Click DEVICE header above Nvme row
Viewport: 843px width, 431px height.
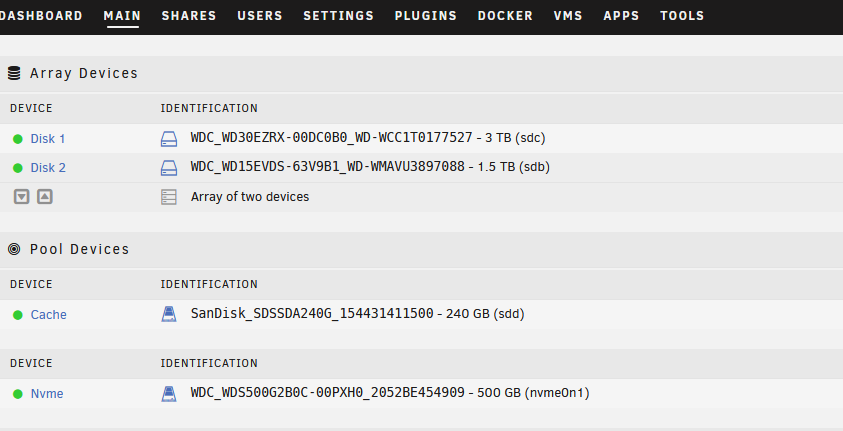(x=31, y=363)
